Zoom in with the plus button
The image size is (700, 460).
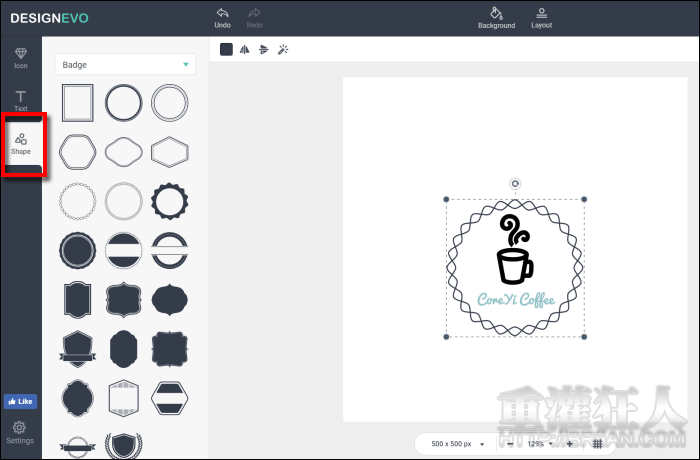[x=570, y=443]
